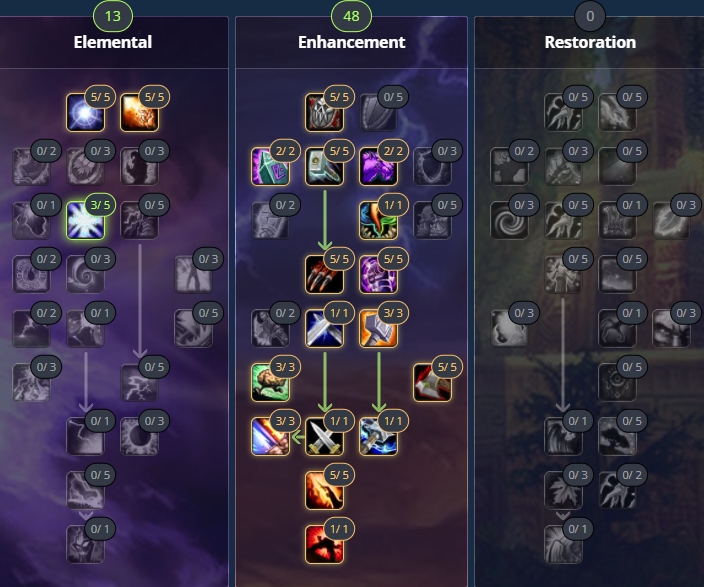Select the red claw talent with 5/5 points
This screenshot has height=587, width=704.
click(x=324, y=274)
